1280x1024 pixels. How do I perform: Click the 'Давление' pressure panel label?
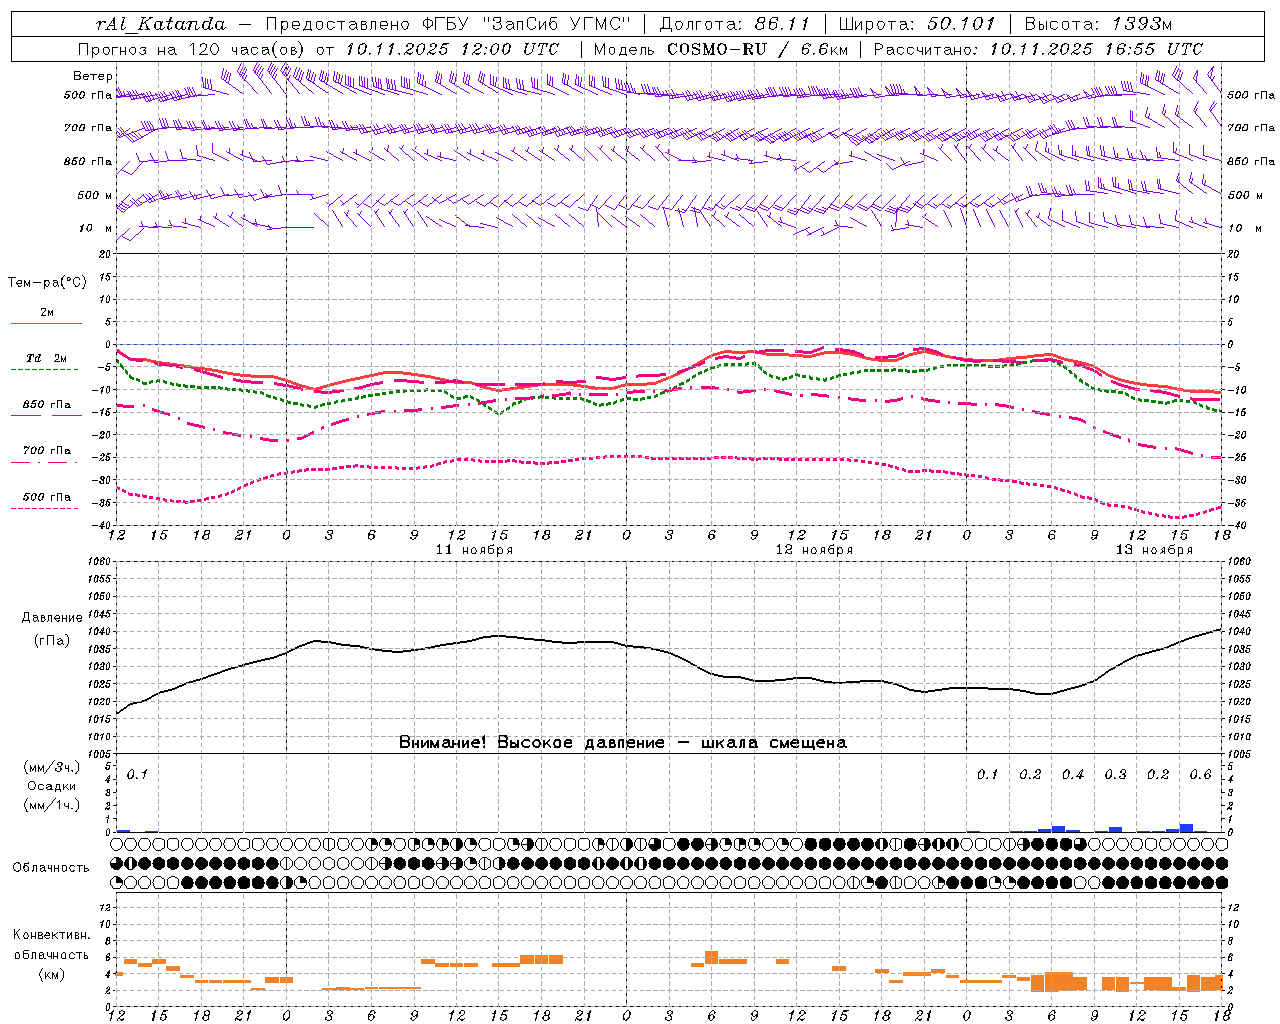coord(52,618)
